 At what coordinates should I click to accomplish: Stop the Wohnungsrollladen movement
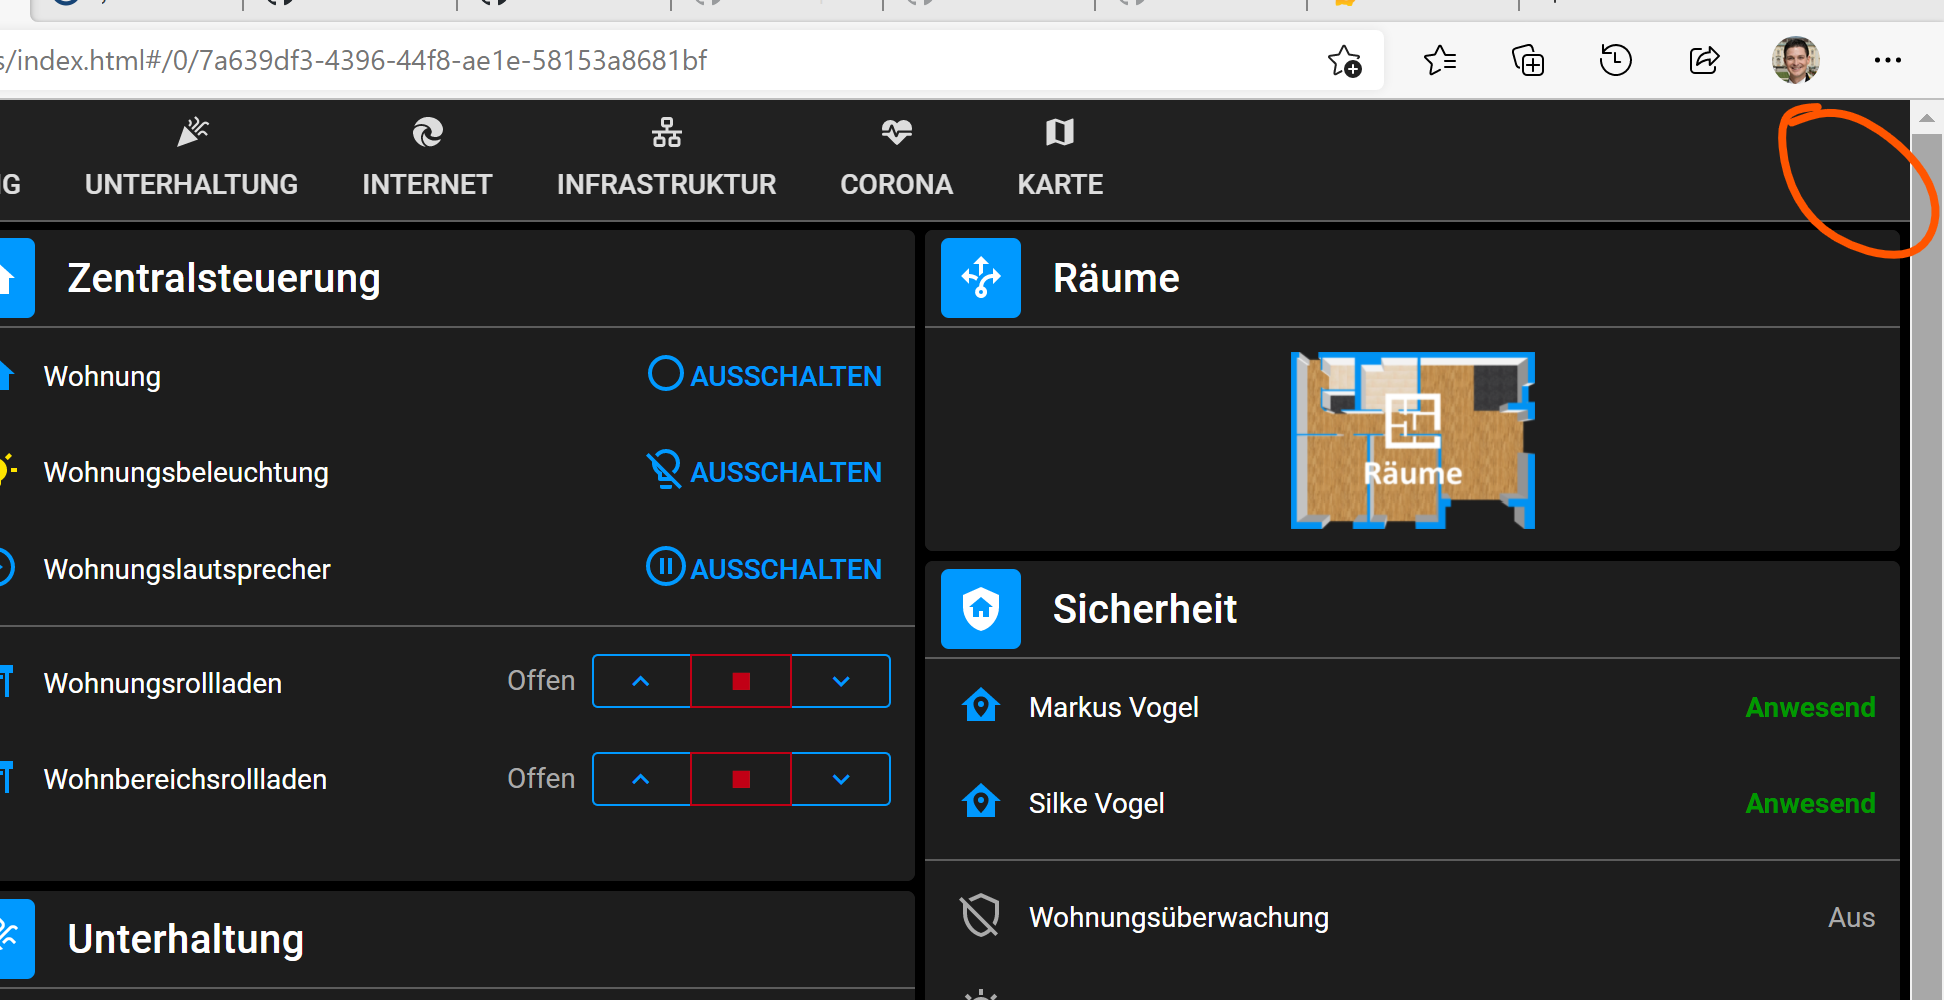pyautogui.click(x=740, y=681)
